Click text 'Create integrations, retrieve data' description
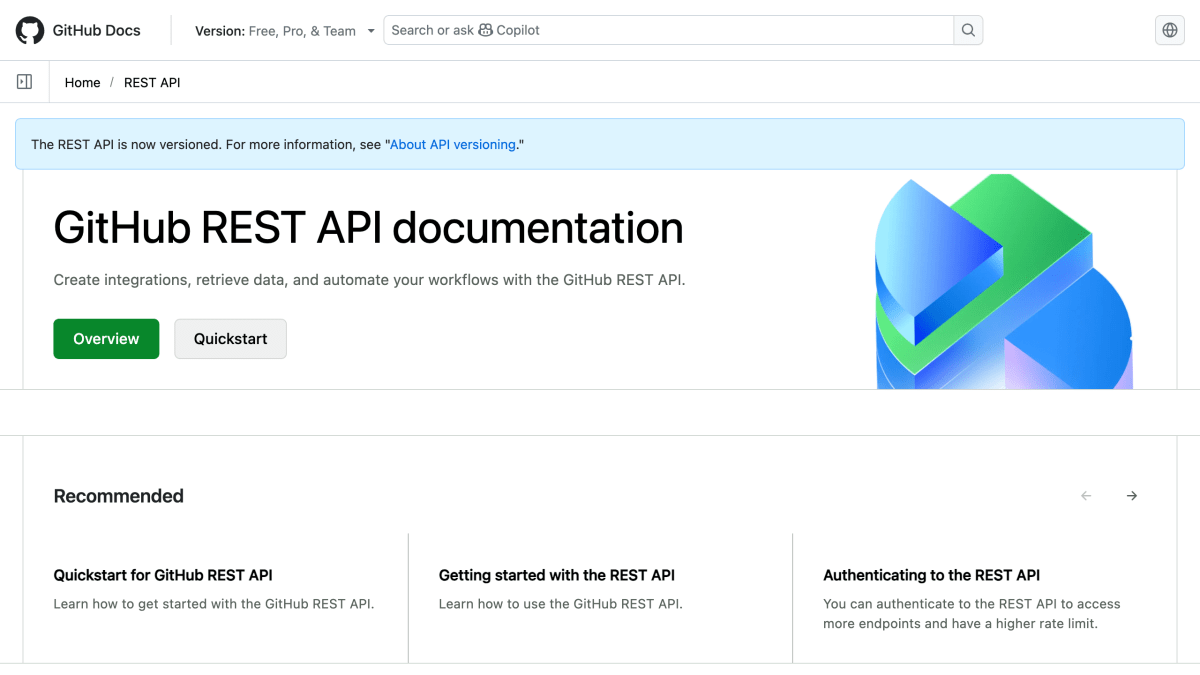The height and width of the screenshot is (675, 1200). pyautogui.click(x=369, y=280)
